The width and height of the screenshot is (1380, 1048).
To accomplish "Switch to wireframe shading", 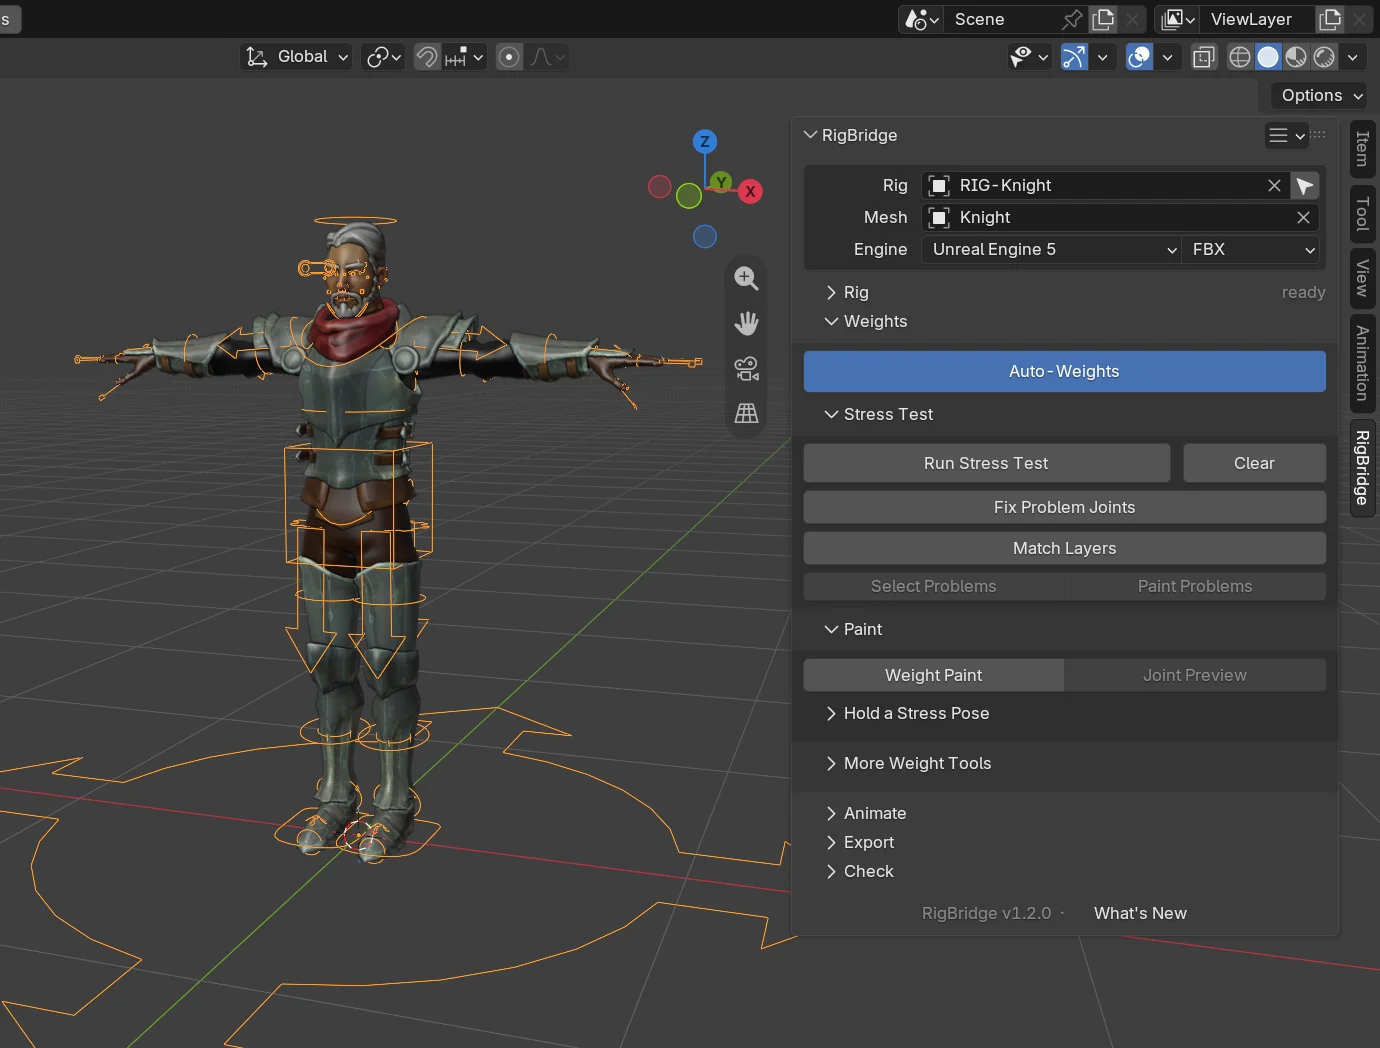I will (1240, 57).
